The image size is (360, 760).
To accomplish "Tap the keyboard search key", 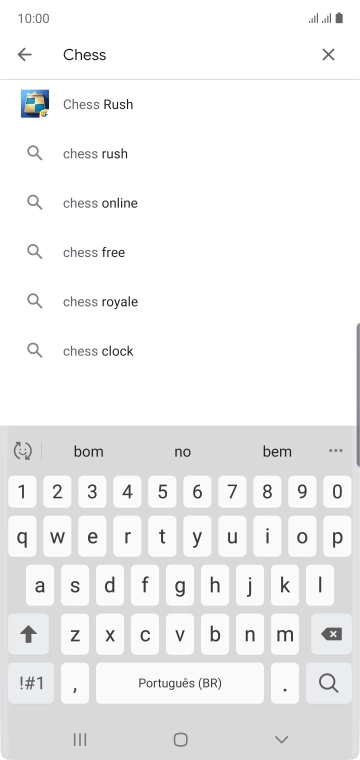I will coord(329,683).
